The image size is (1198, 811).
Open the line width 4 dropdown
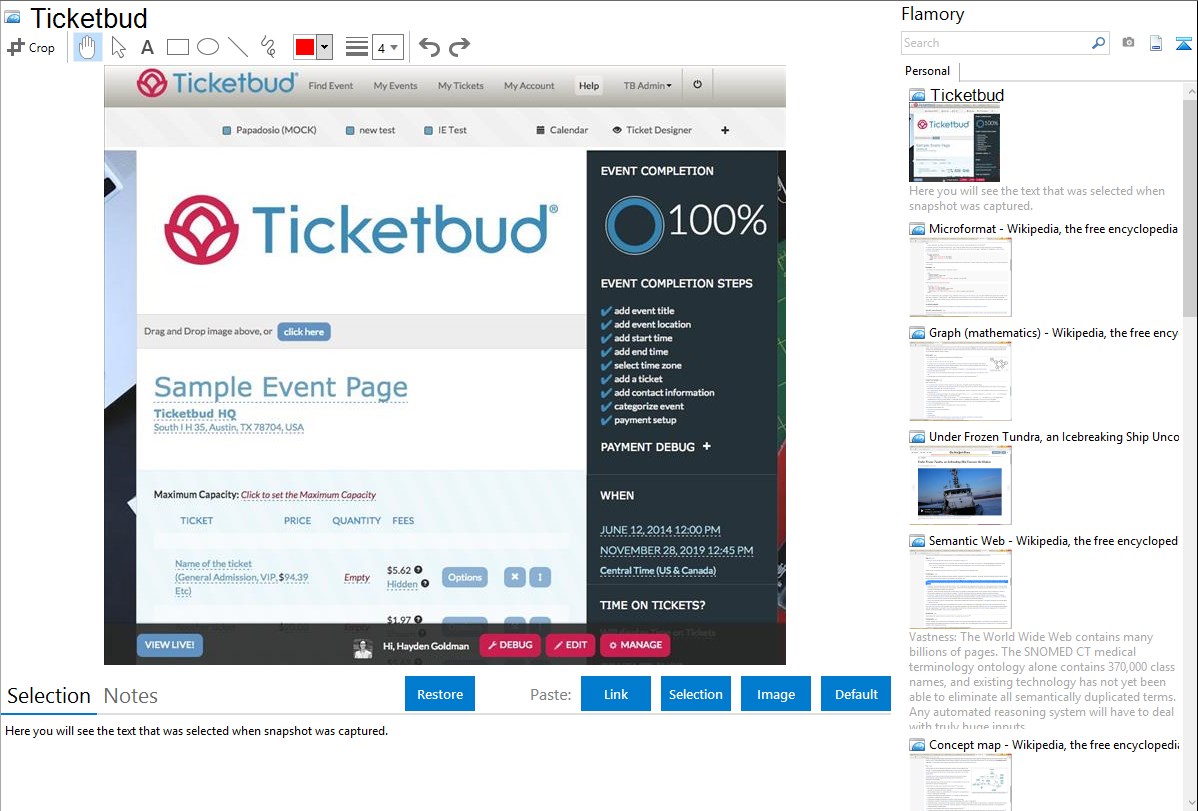click(x=387, y=47)
